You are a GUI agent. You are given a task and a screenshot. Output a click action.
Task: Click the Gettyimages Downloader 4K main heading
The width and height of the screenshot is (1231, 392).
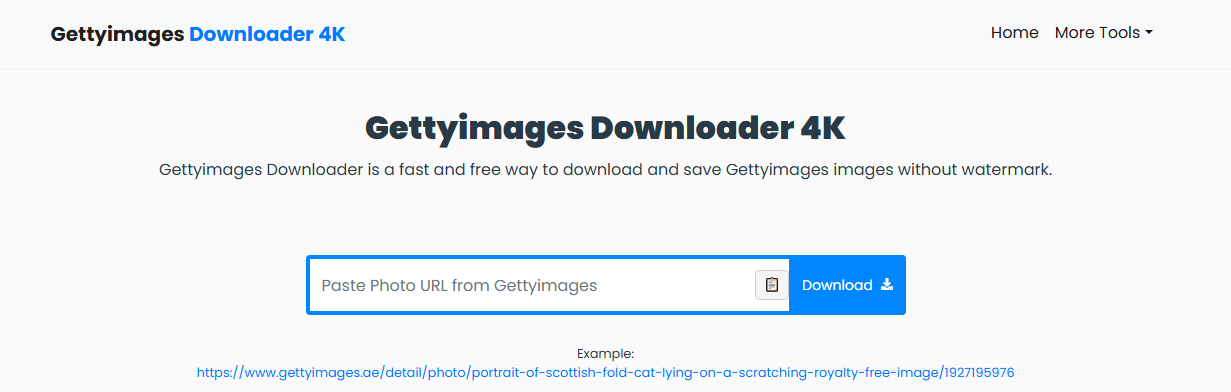pos(605,129)
